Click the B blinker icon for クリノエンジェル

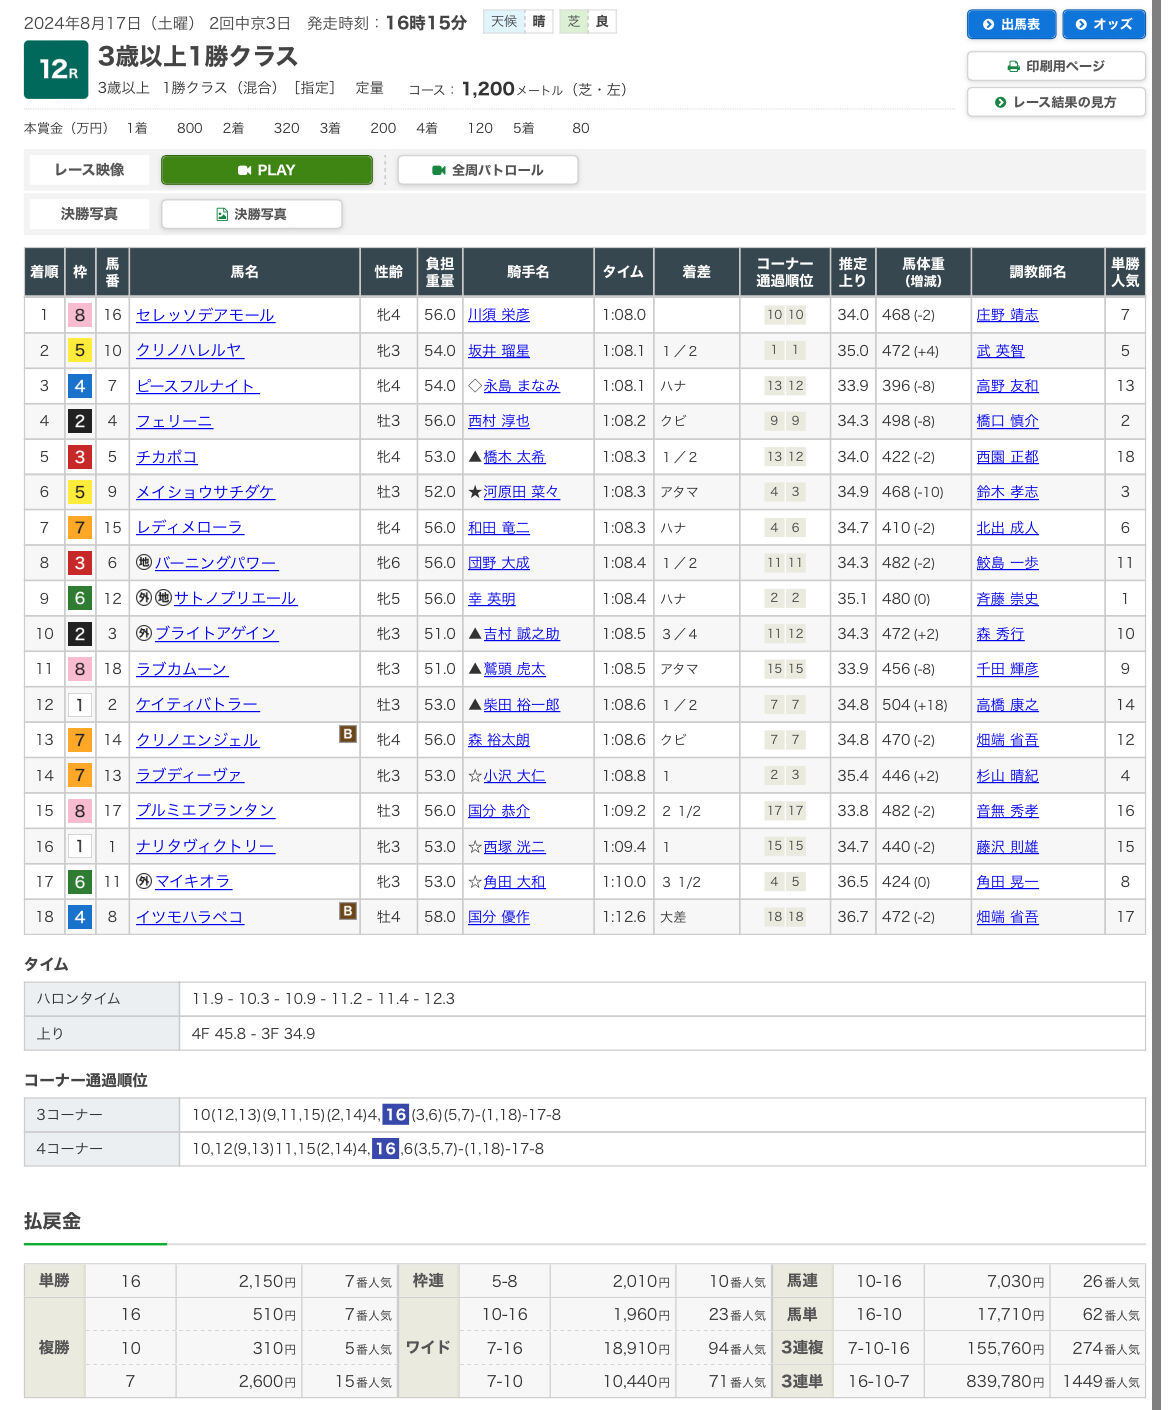[x=348, y=734]
